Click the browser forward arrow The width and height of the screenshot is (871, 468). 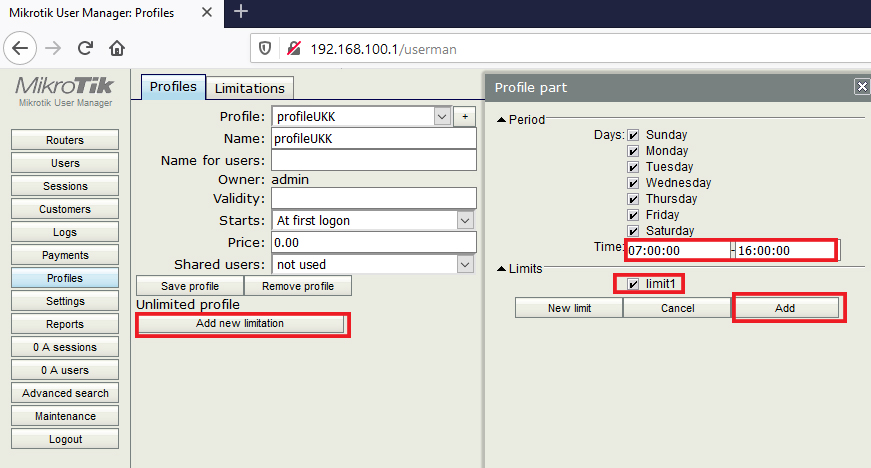[53, 49]
